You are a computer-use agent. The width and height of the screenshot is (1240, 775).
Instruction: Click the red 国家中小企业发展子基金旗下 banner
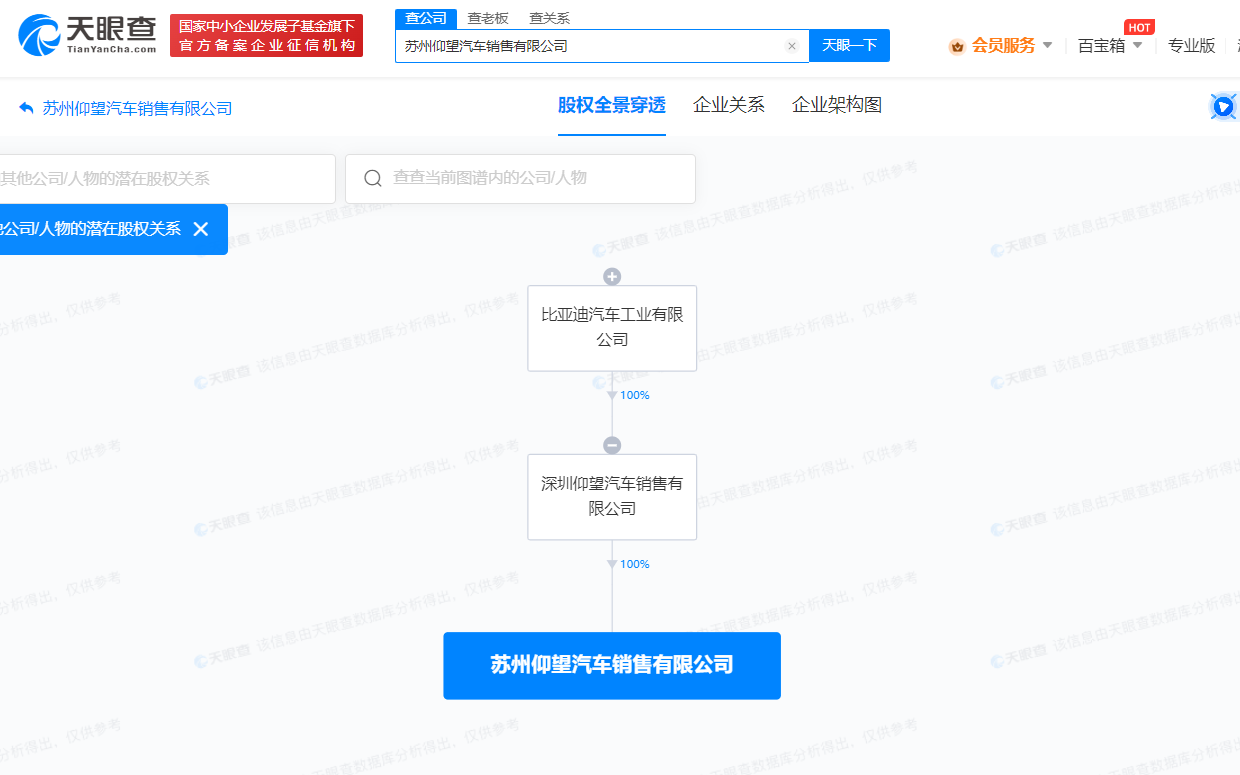[x=267, y=35]
